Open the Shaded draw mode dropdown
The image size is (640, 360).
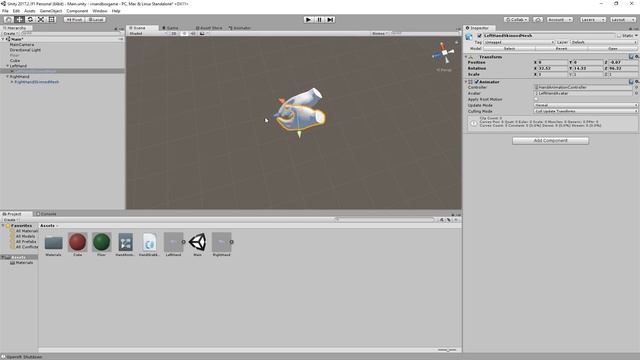[147, 33]
